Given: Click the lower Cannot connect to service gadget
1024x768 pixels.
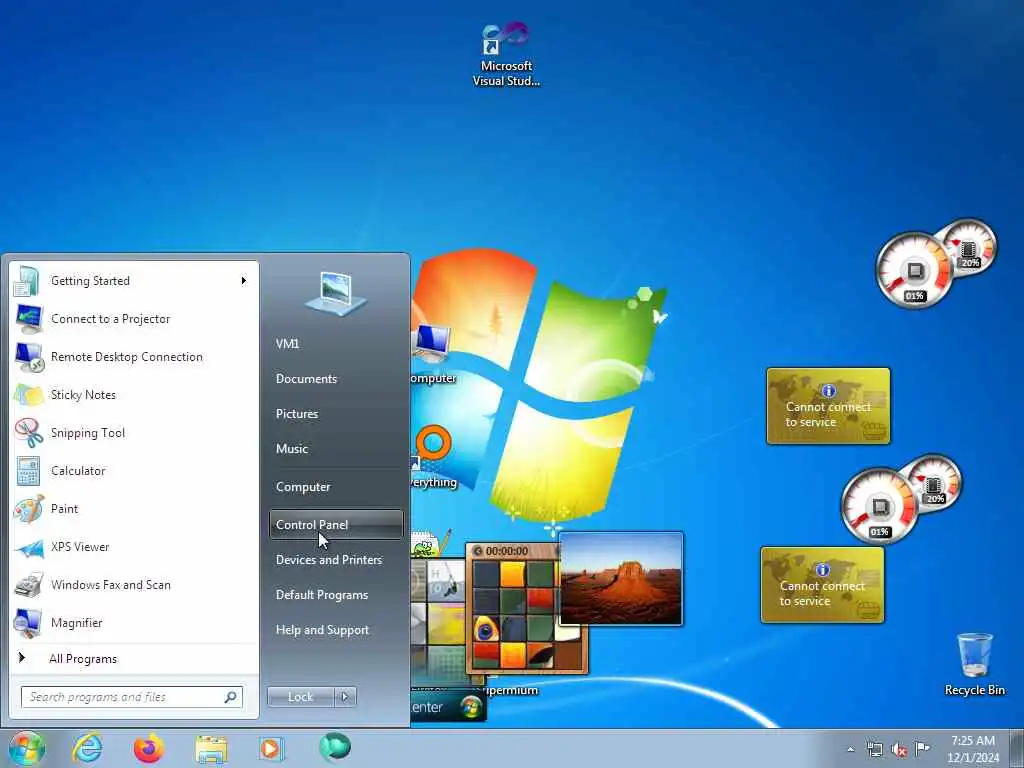Looking at the screenshot, I should 822,585.
